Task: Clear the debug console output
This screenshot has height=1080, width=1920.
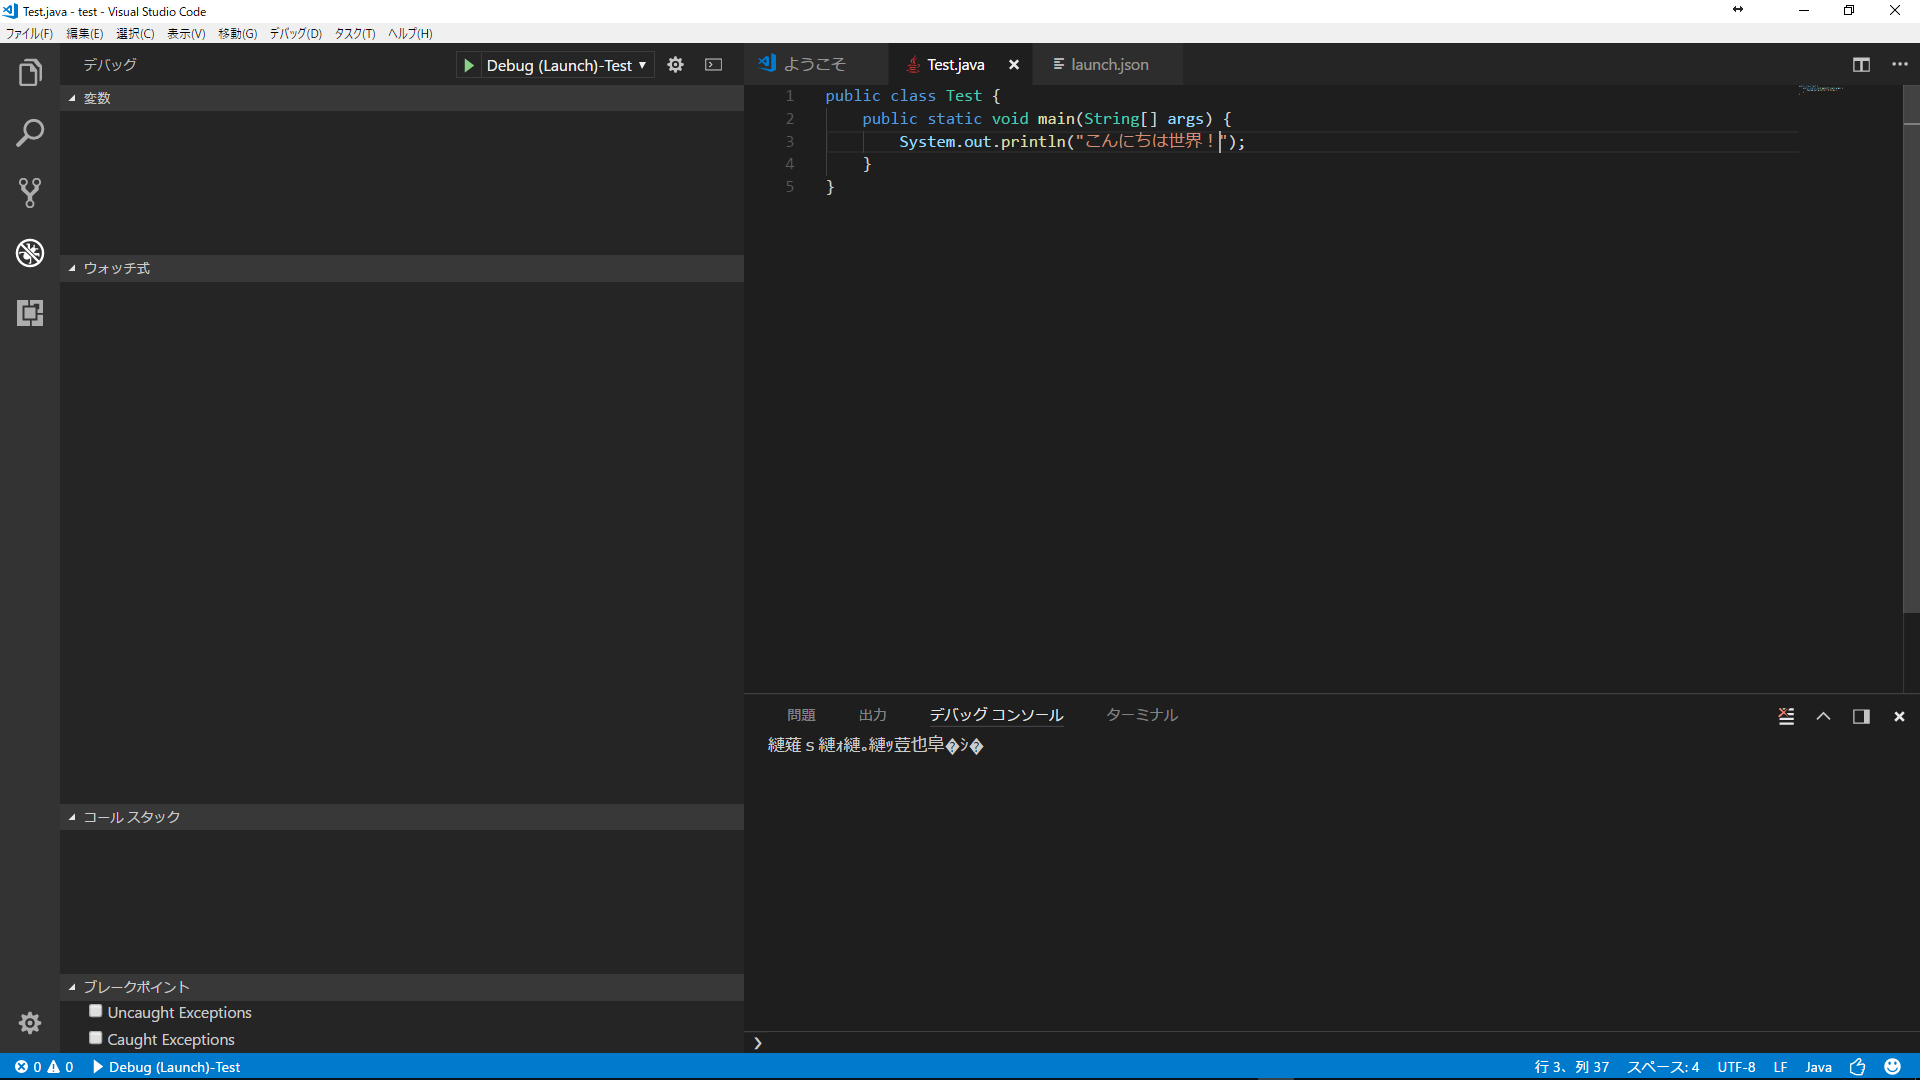Action: point(1786,716)
